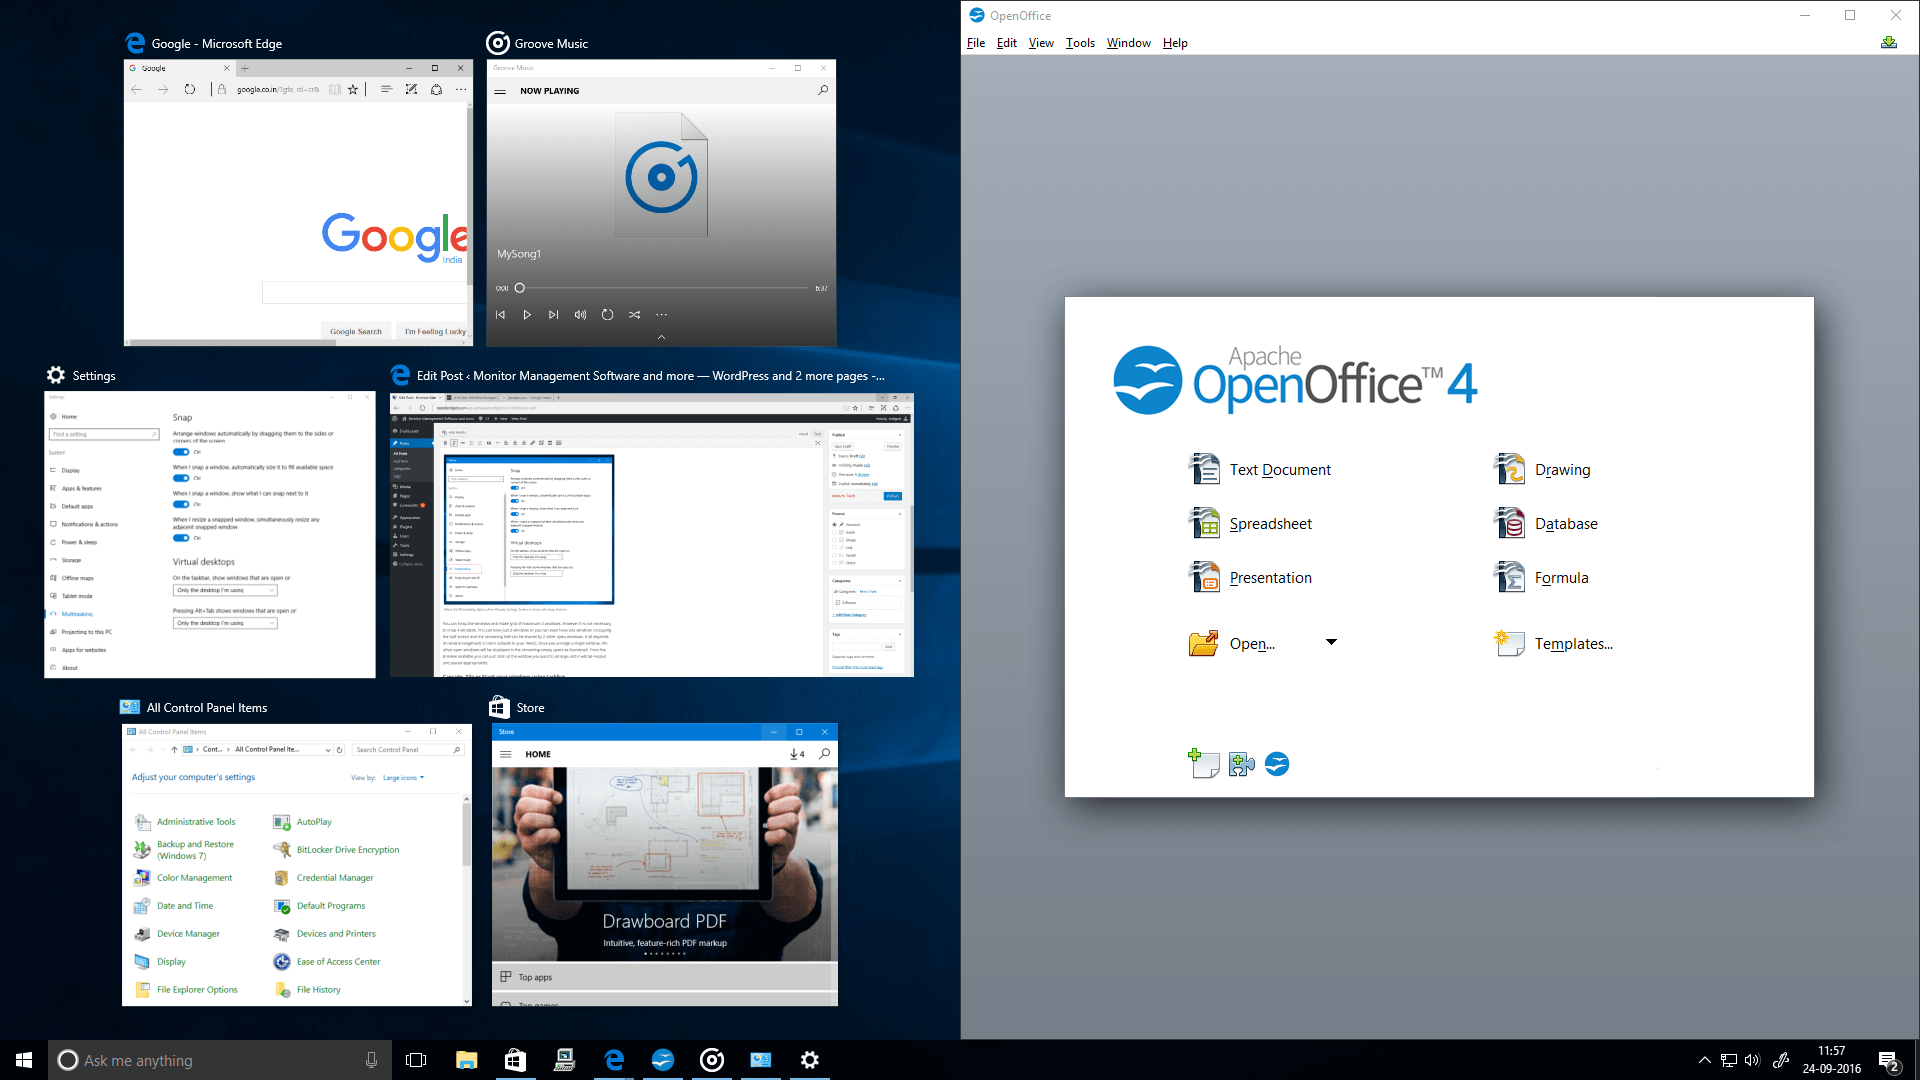Toggle 'show what I can snap next to it'
Image resolution: width=1920 pixels, height=1080 pixels.
[x=180, y=504]
